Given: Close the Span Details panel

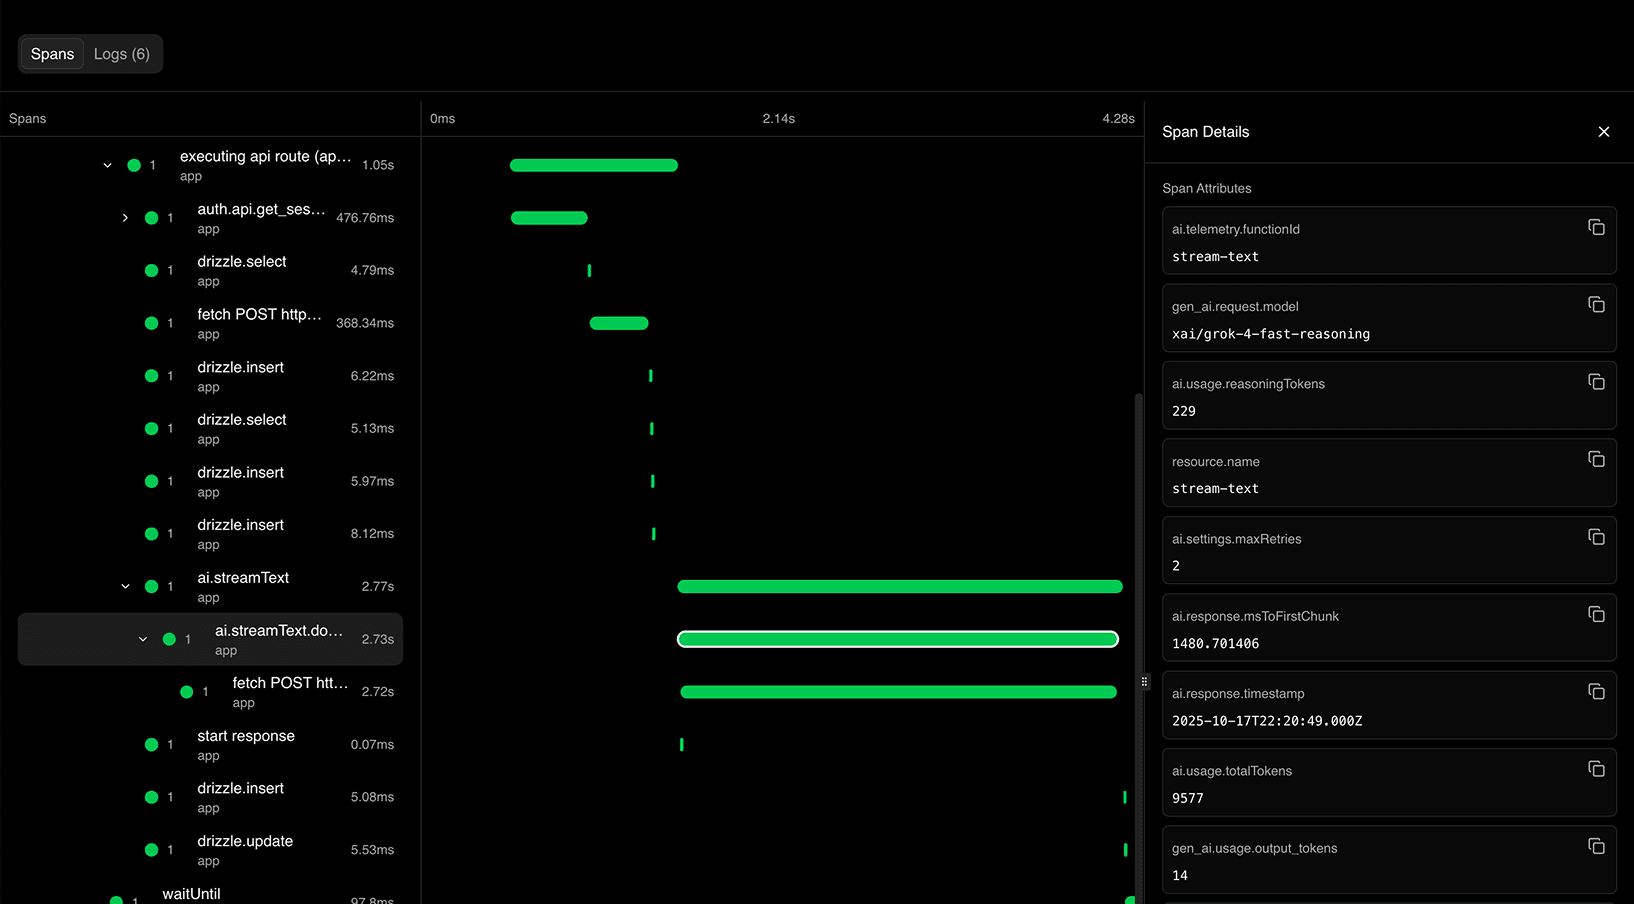Looking at the screenshot, I should [1604, 131].
